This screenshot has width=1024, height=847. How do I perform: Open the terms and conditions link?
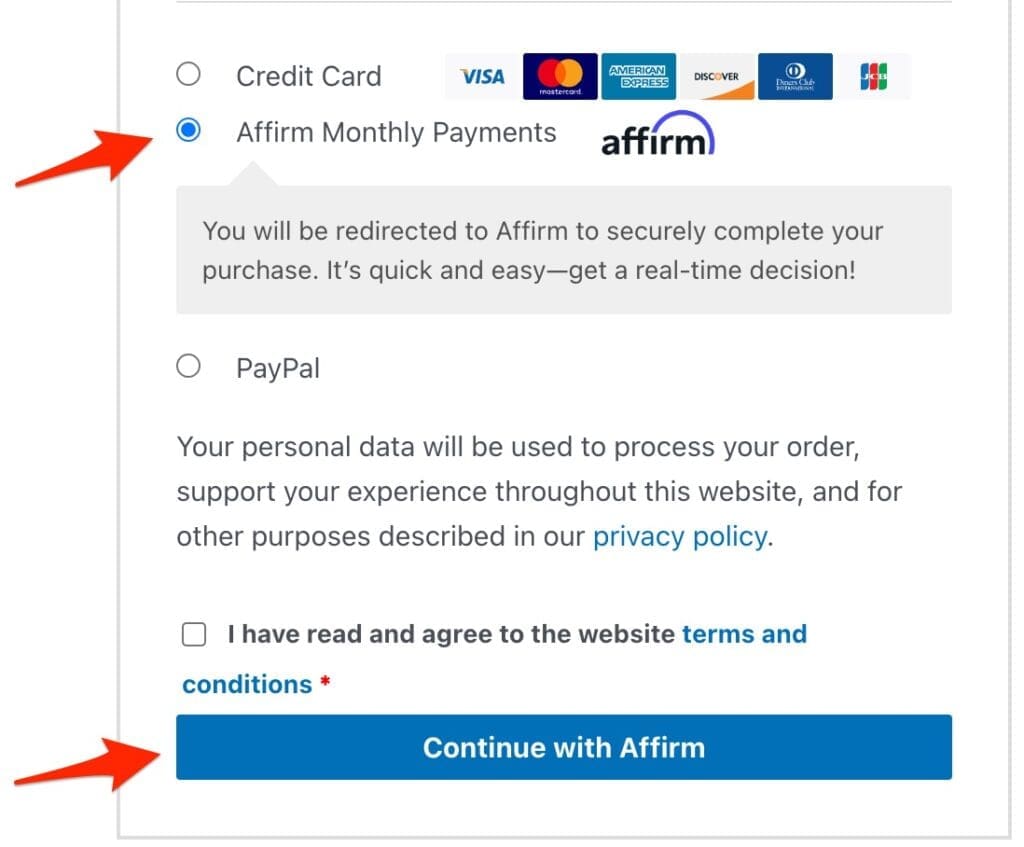[x=494, y=659]
